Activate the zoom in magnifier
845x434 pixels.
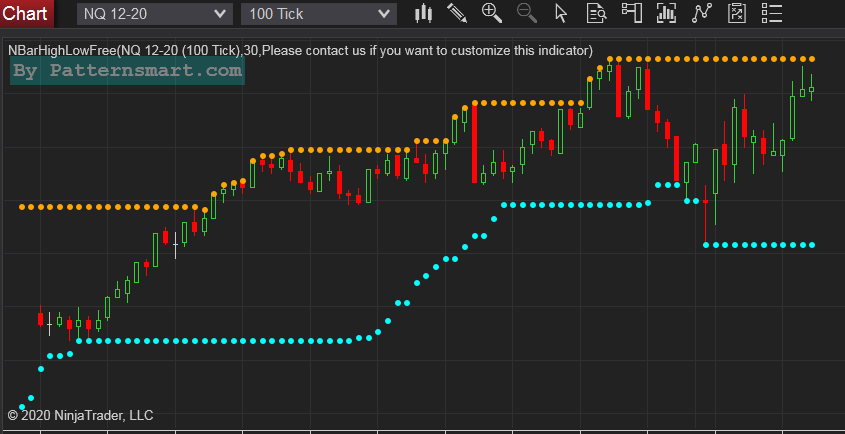[x=491, y=13]
